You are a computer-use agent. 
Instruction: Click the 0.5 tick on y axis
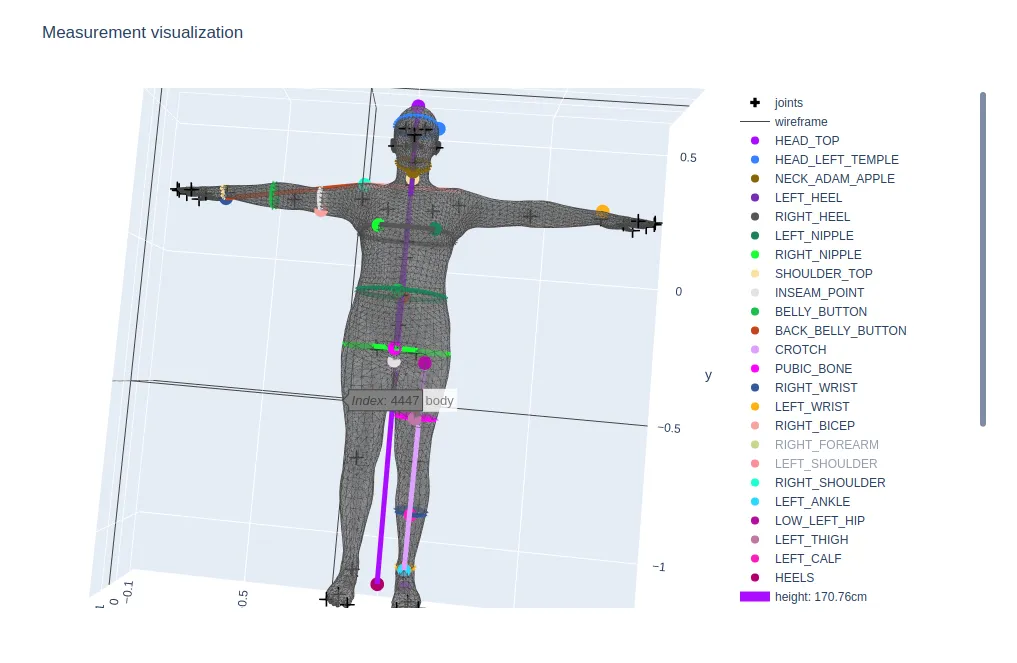(688, 158)
